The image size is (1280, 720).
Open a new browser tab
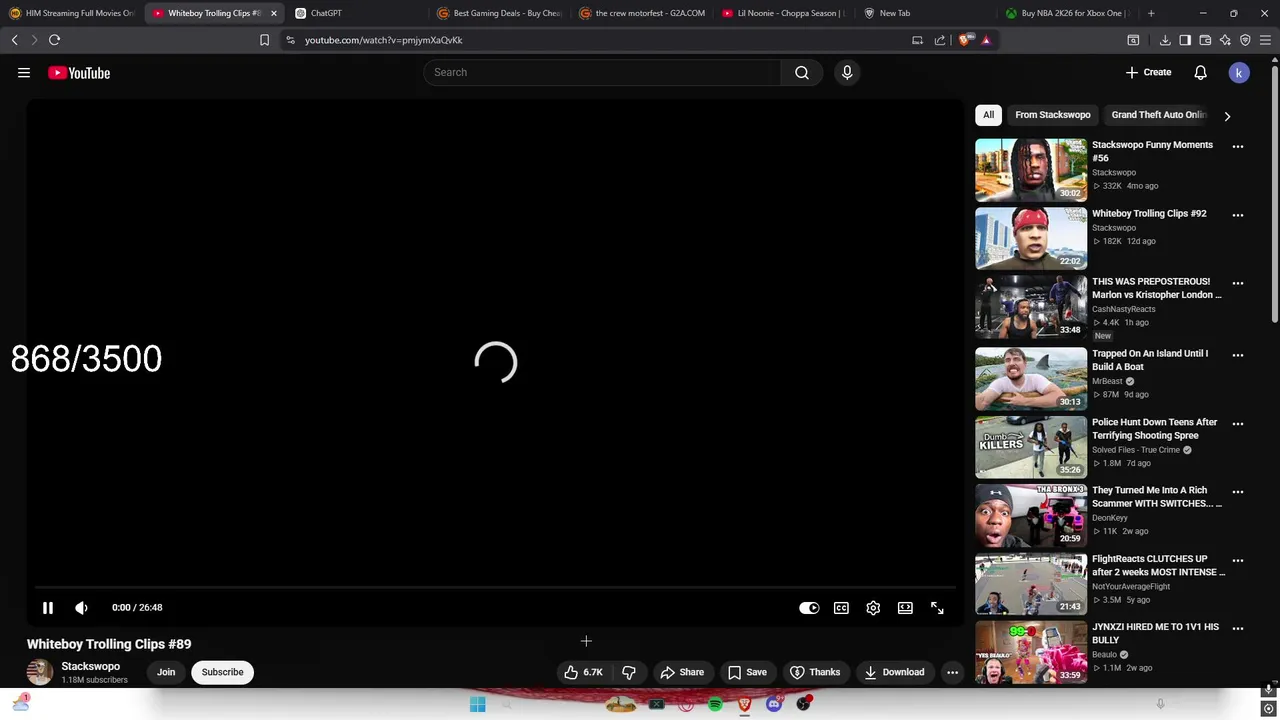pos(1151,13)
